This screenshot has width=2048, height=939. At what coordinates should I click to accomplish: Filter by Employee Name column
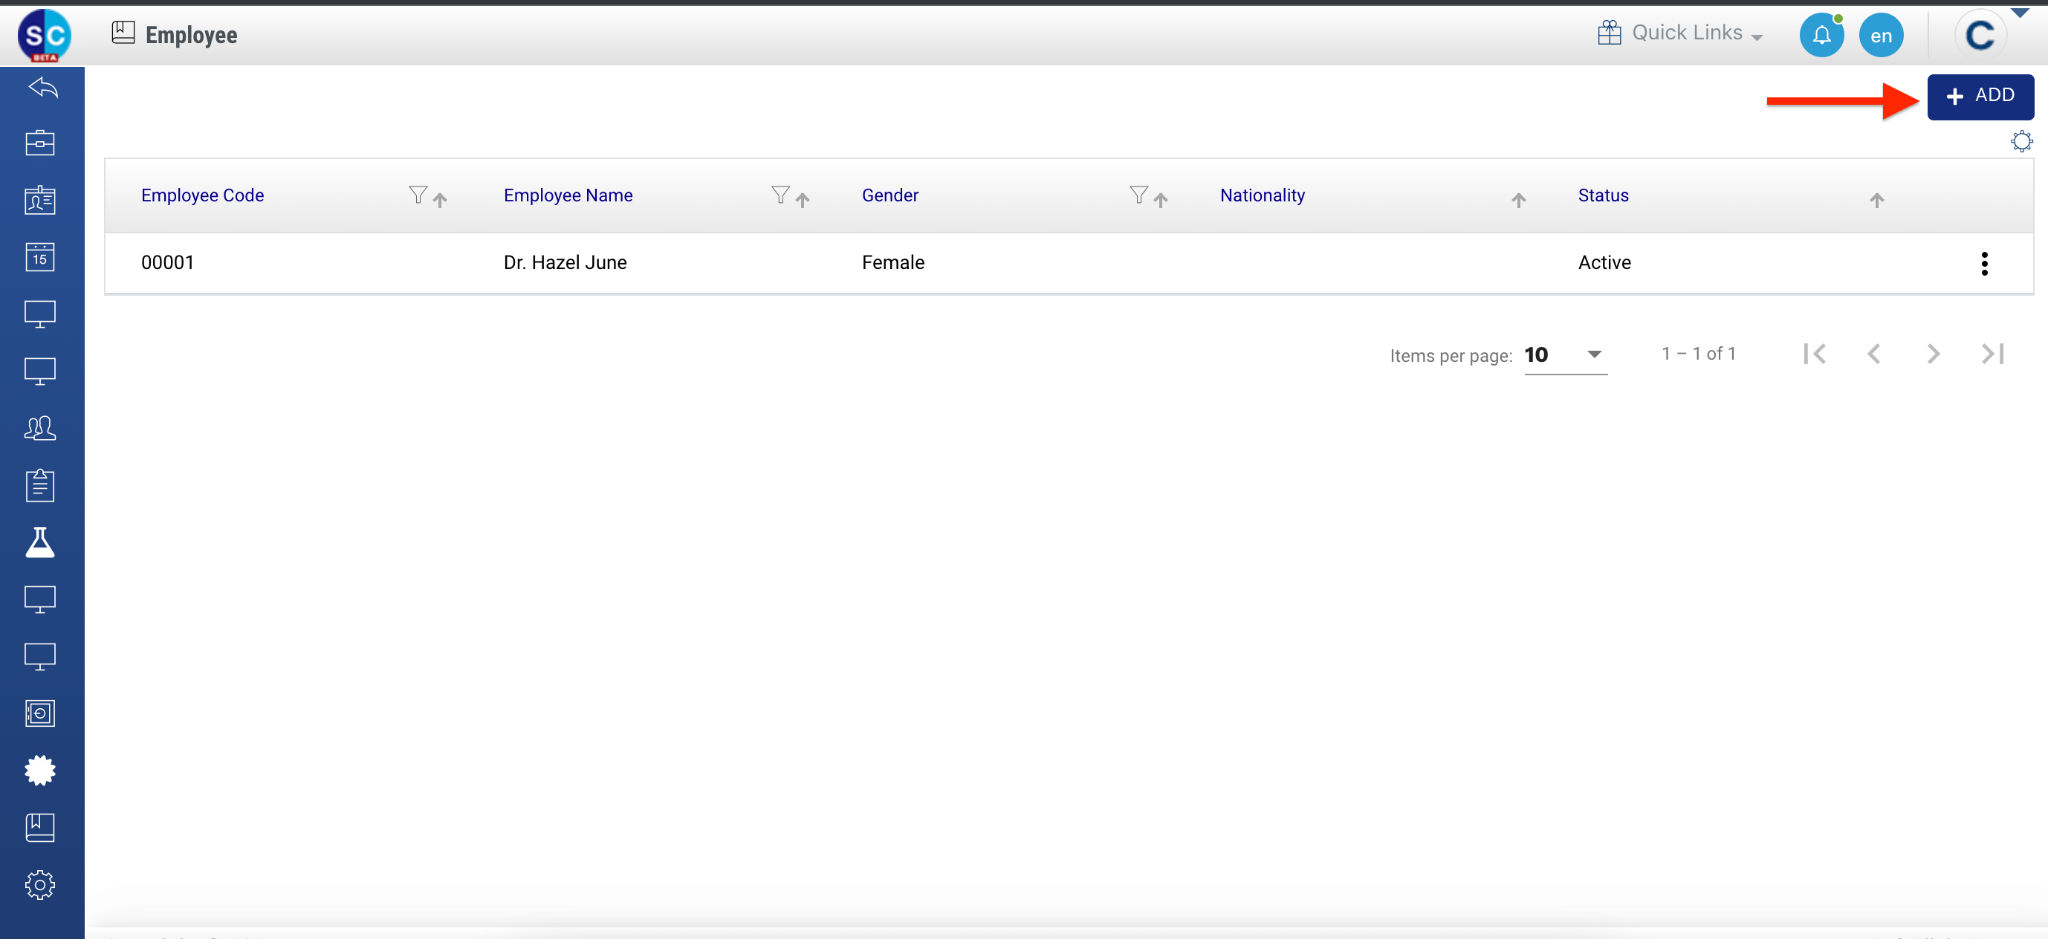point(780,195)
